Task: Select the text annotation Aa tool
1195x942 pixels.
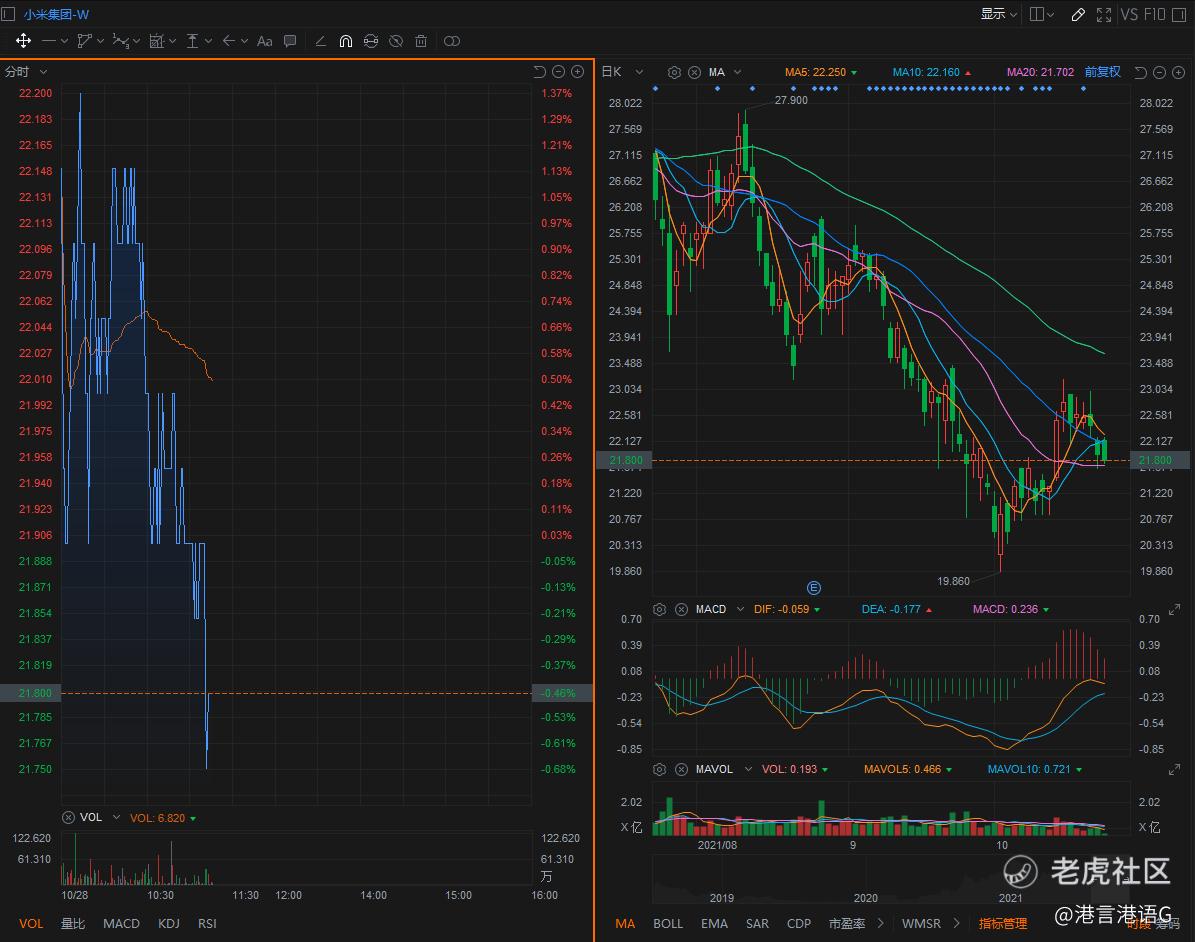Action: point(264,41)
